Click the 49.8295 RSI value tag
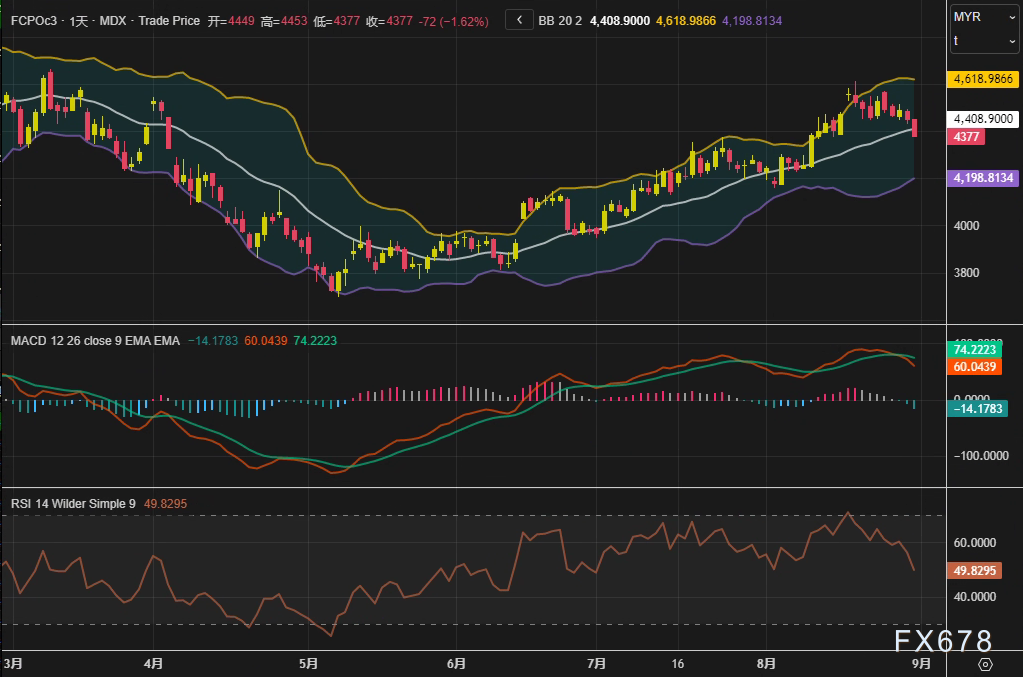The width and height of the screenshot is (1023, 677). (x=971, y=570)
